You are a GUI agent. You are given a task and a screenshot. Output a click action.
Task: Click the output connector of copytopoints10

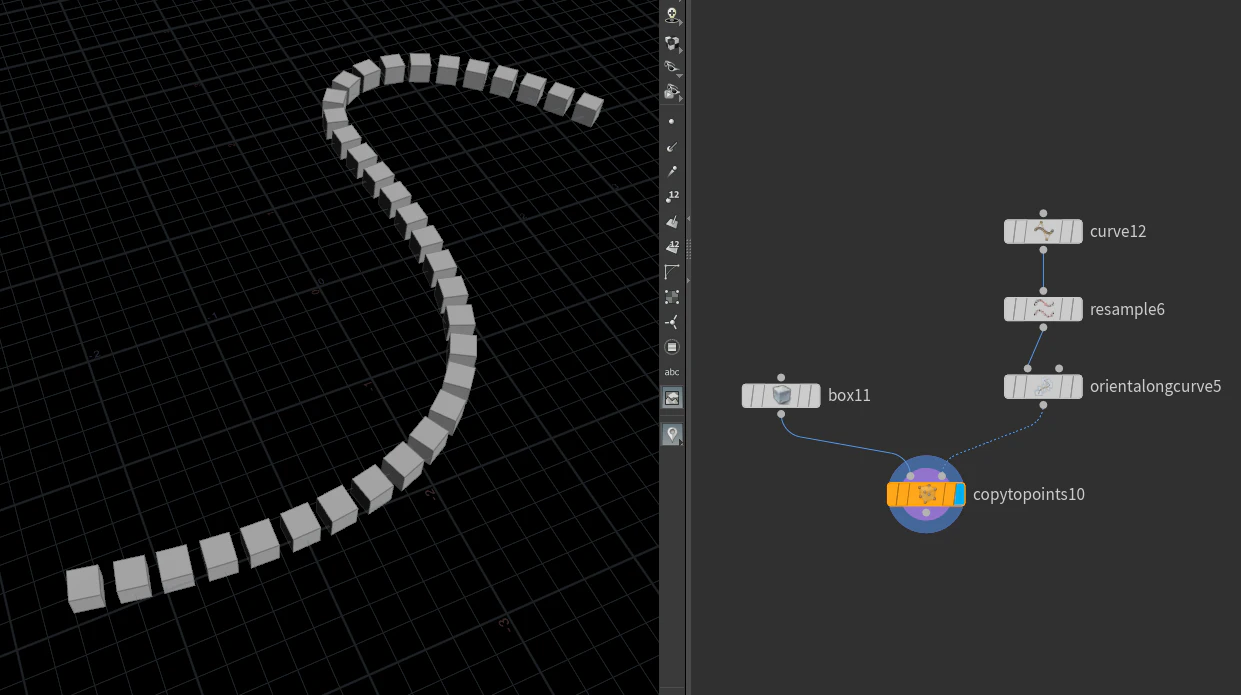pos(926,513)
